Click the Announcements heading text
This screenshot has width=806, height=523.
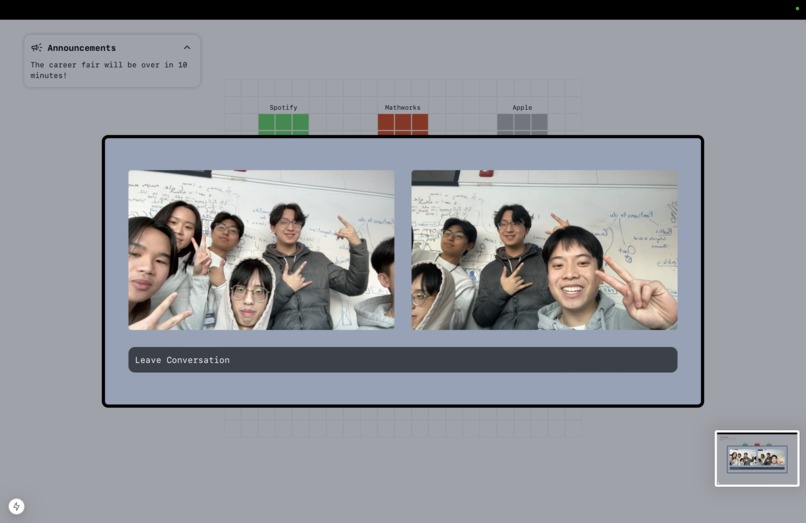(x=82, y=48)
